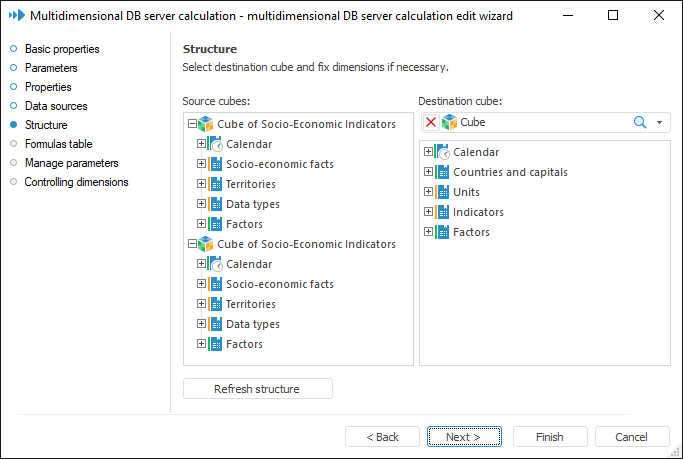Click the < Back button

[382, 437]
